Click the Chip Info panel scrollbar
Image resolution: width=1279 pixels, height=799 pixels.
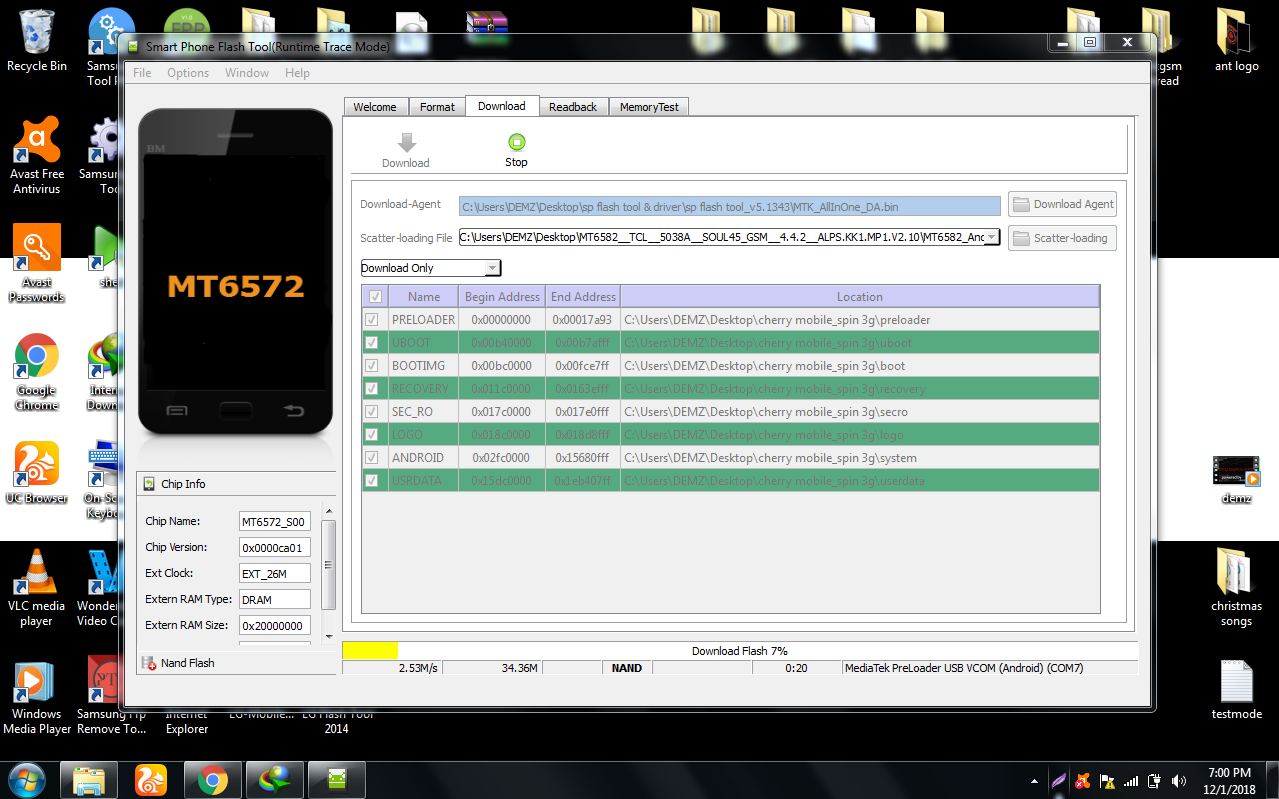click(x=328, y=565)
